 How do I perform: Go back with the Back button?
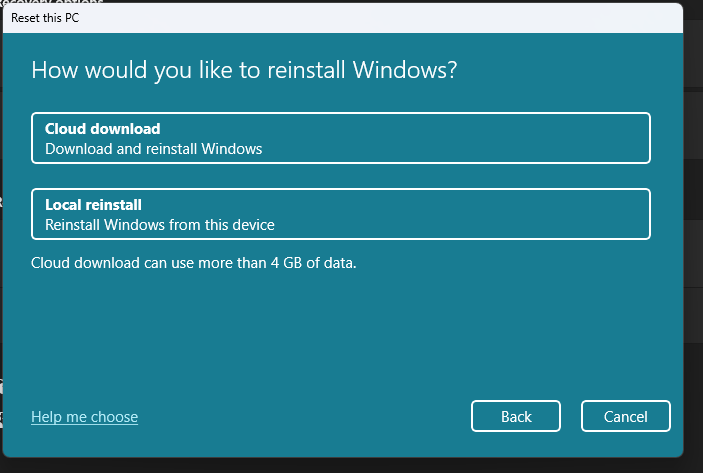[516, 416]
